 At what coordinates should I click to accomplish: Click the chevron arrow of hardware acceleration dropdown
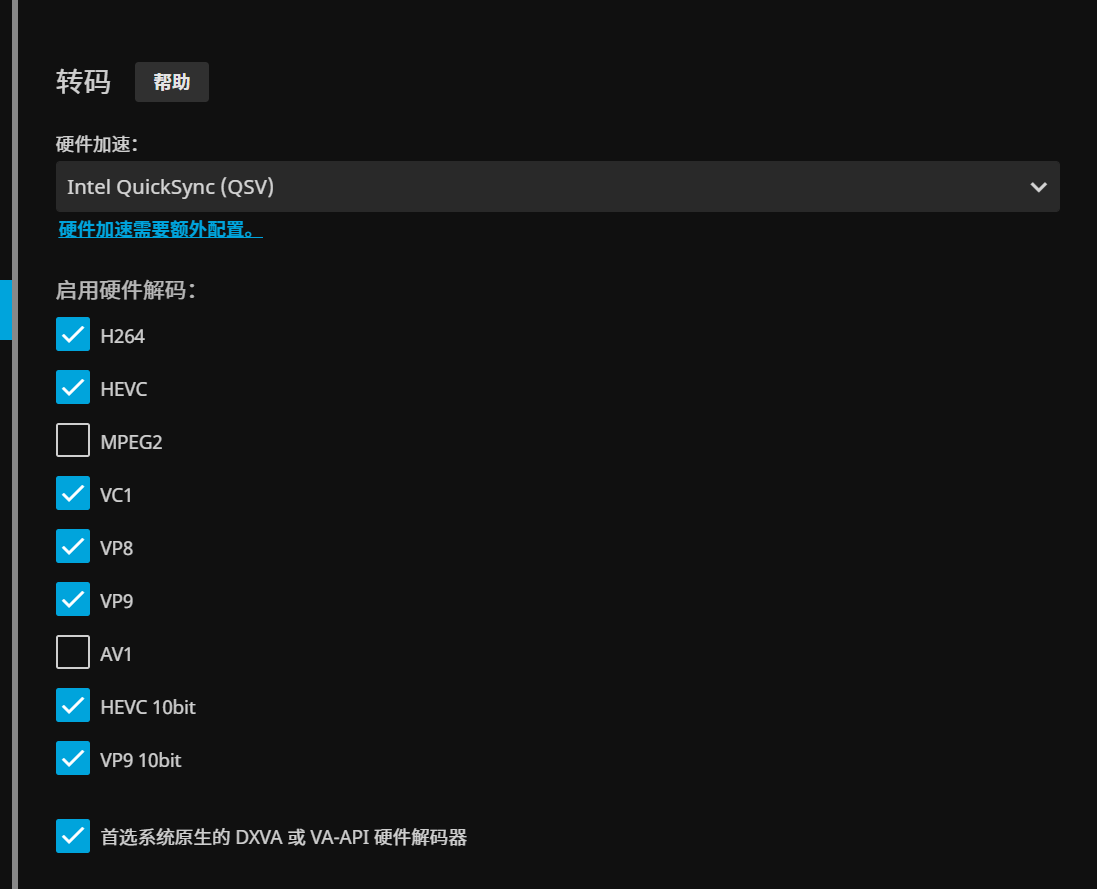[x=1038, y=187]
